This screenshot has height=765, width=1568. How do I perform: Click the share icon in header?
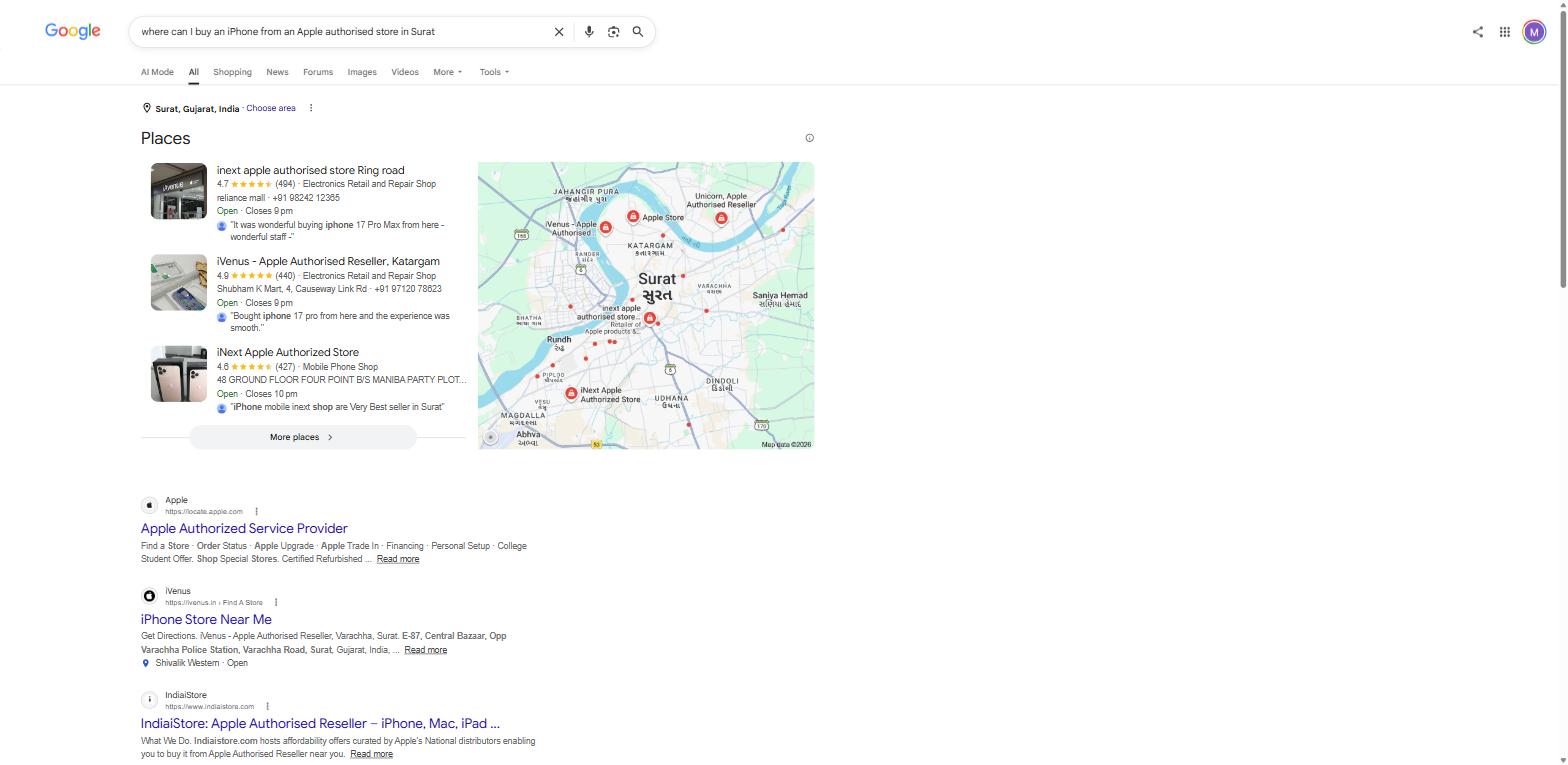(1478, 32)
